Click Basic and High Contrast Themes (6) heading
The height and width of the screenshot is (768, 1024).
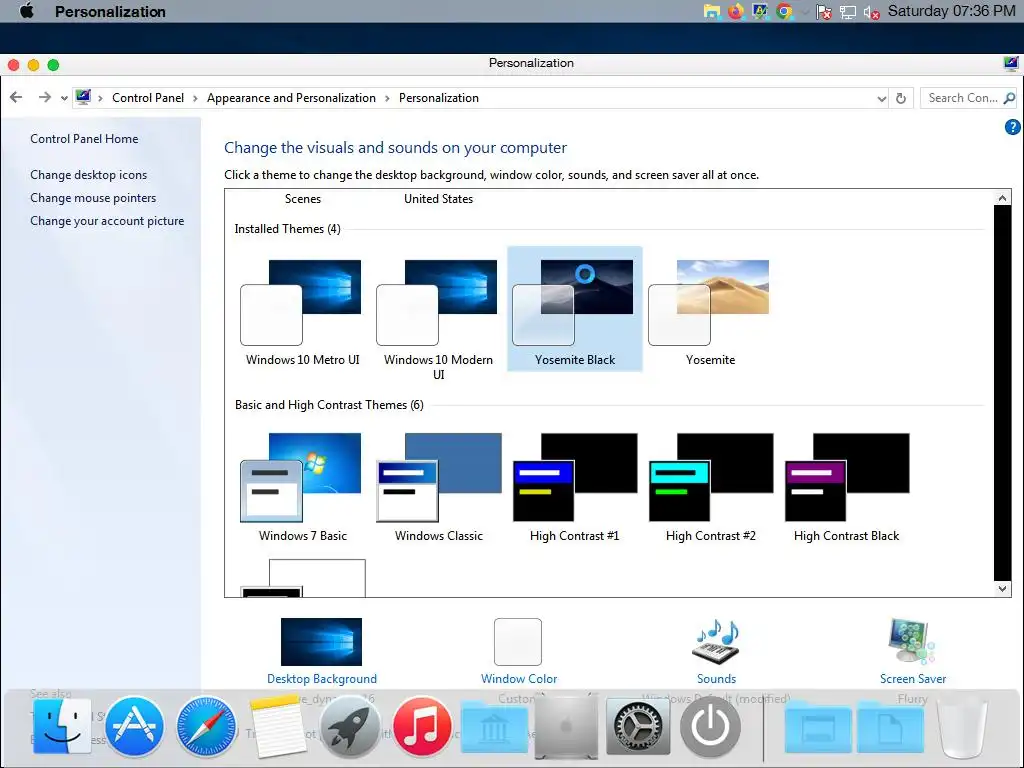pos(329,405)
